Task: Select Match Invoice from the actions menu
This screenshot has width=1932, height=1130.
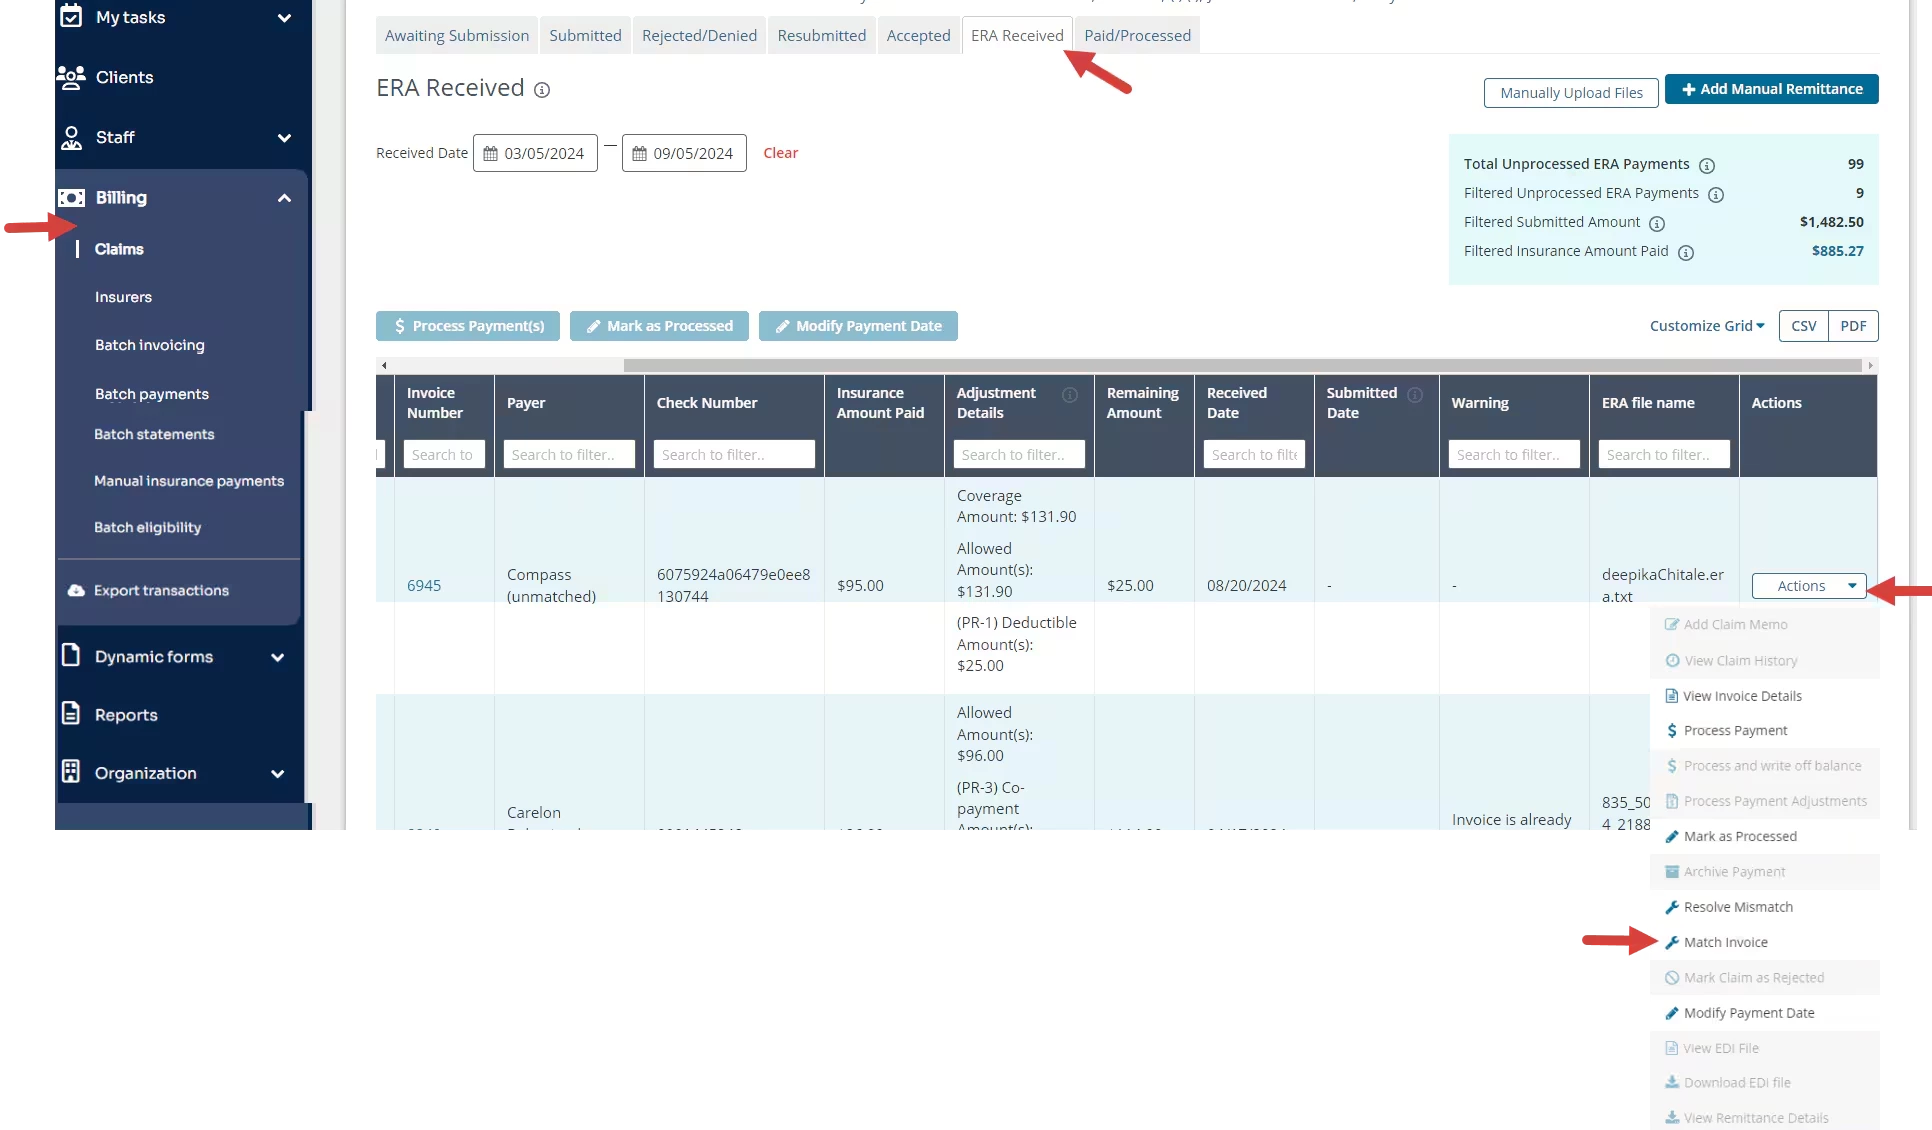Action: (1725, 942)
